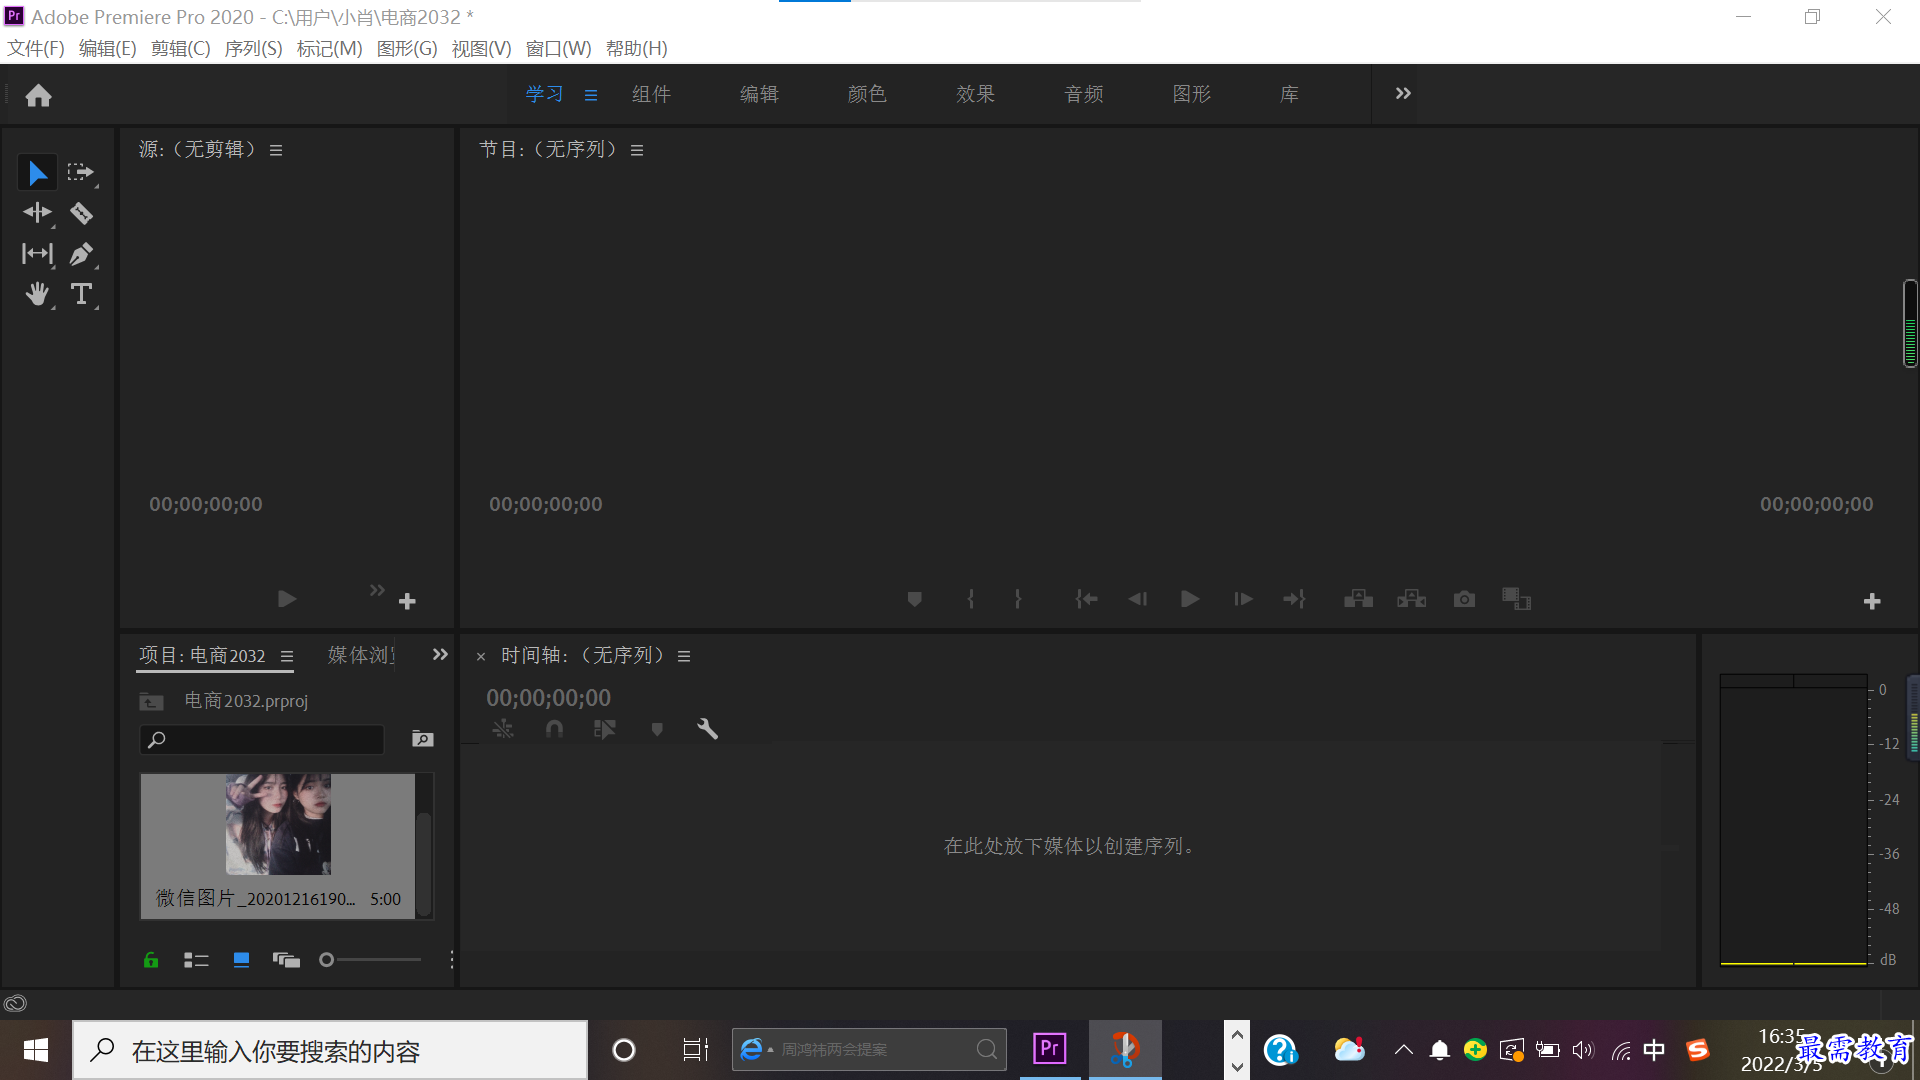1920x1080 pixels.
Task: Open timeline display settings wrench
Action: (707, 729)
